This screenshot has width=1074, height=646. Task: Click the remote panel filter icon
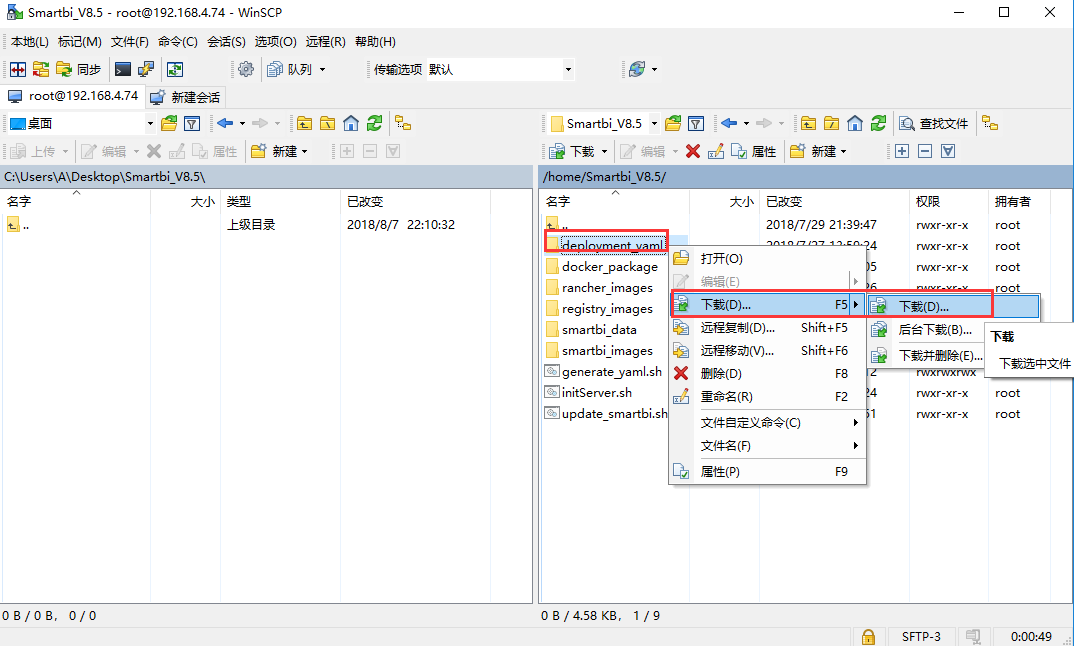pos(696,124)
